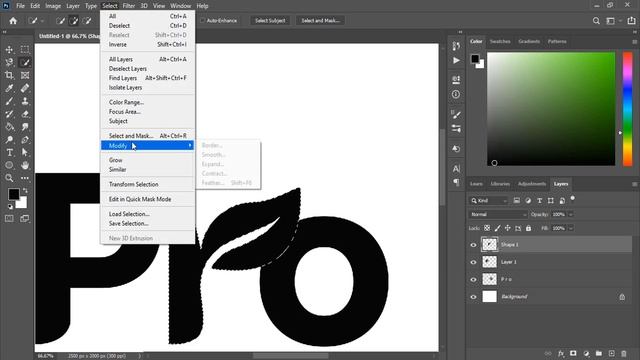Expand the Modify submenu arrow
The height and width of the screenshot is (360, 640).
pos(190,146)
